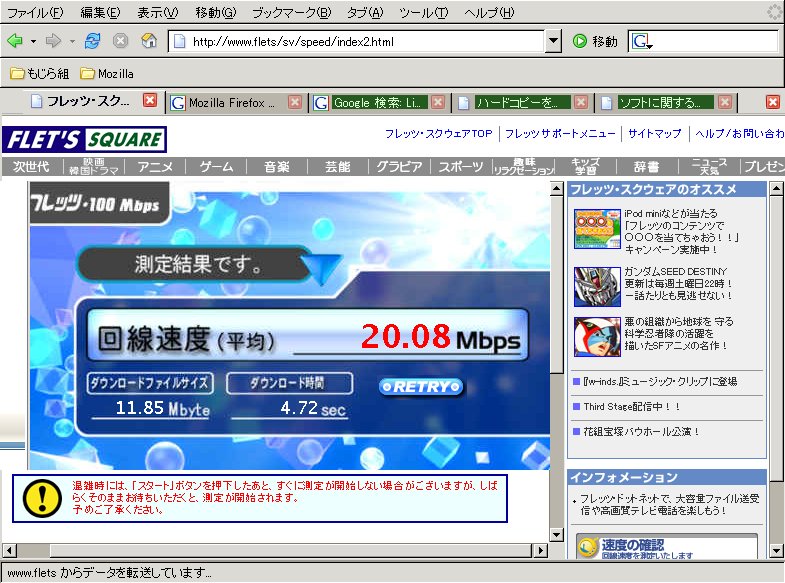Select the ゲーム category tab
The image size is (785, 583).
[x=216, y=167]
